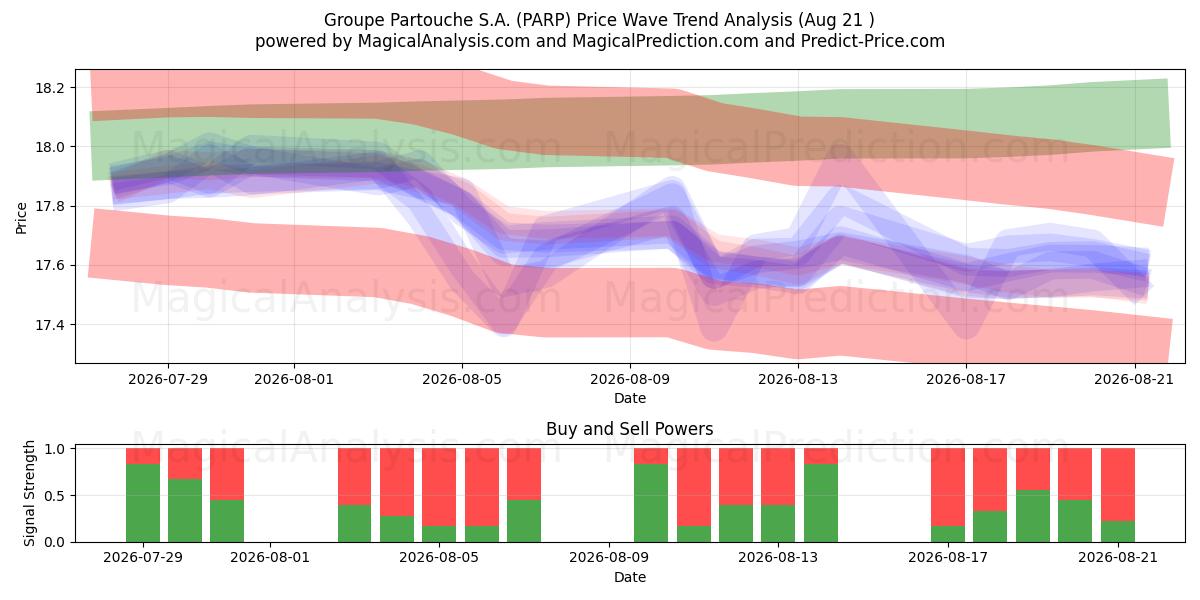Click the 2026-08-13 date tick of the Buy and Sell Powers chart
The image size is (1200, 600).
(x=778, y=558)
